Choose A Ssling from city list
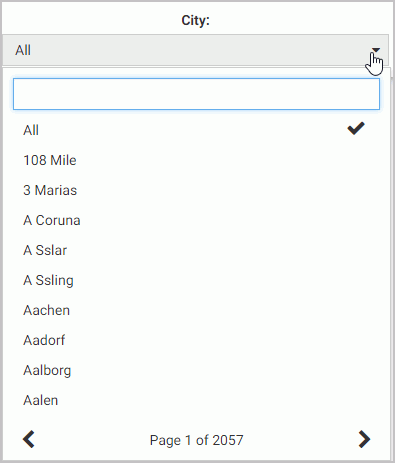Viewport: 395px width, 463px height. (x=196, y=280)
